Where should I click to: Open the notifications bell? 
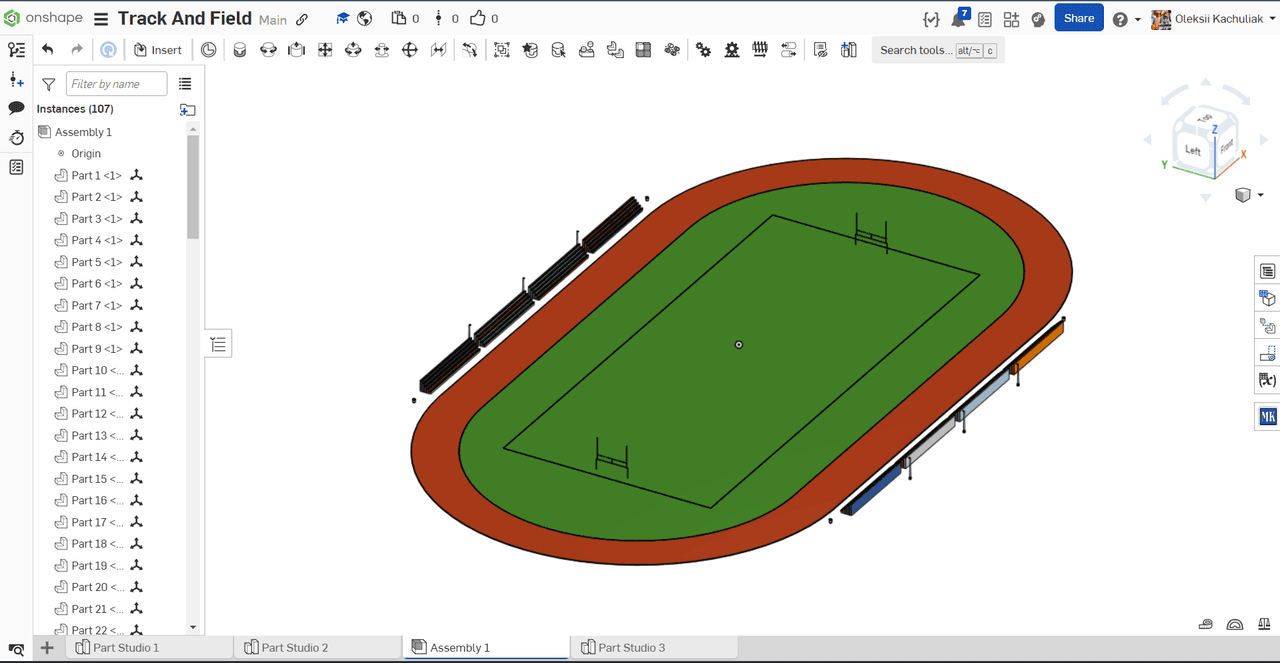coord(959,19)
